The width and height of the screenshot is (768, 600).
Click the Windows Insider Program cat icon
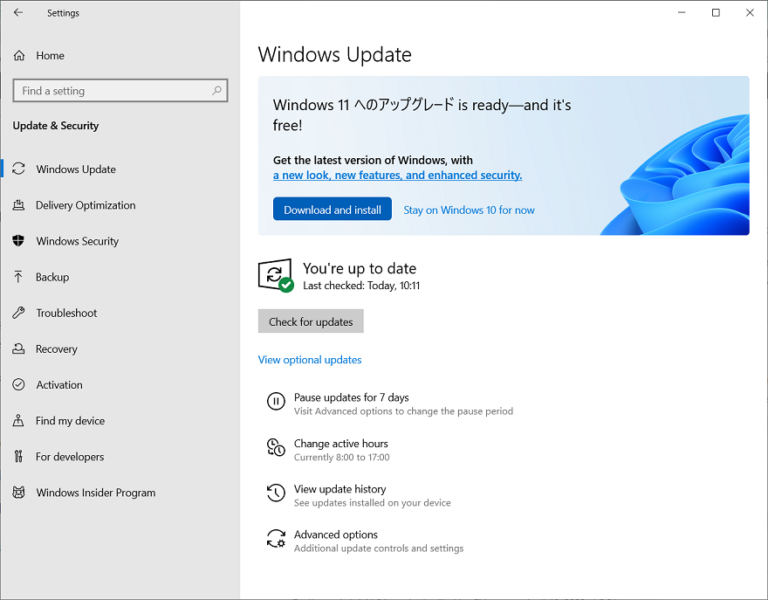coord(19,492)
